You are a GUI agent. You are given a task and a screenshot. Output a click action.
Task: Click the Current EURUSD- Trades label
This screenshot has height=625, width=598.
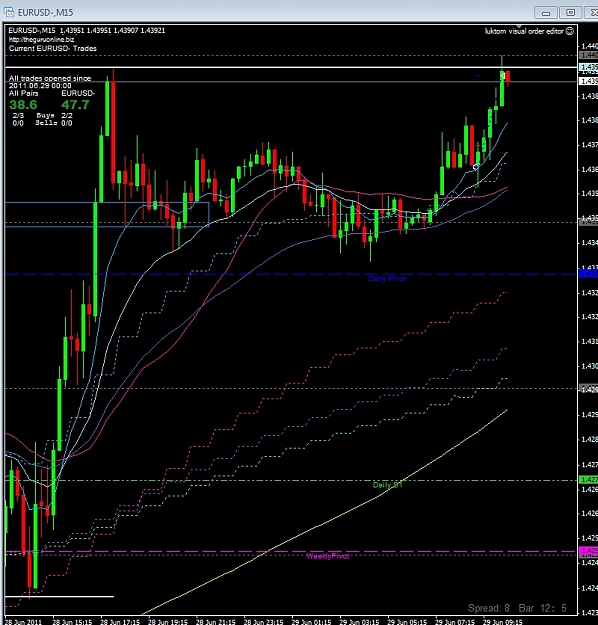(x=53, y=48)
